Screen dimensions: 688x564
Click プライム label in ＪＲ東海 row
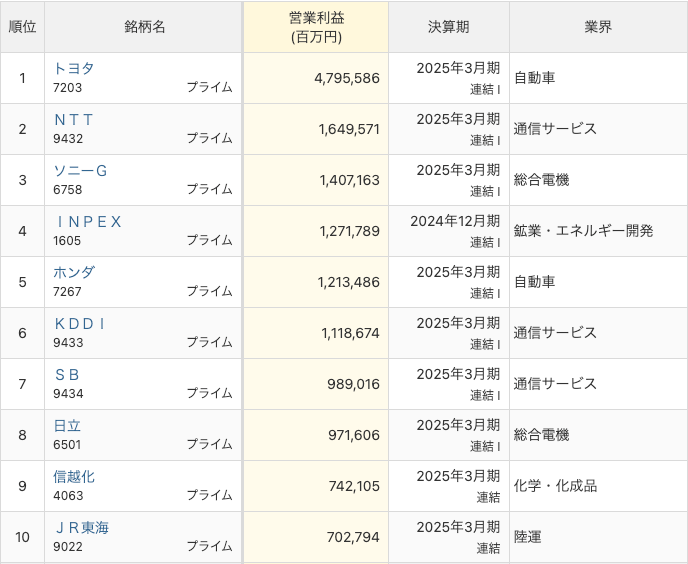(209, 546)
